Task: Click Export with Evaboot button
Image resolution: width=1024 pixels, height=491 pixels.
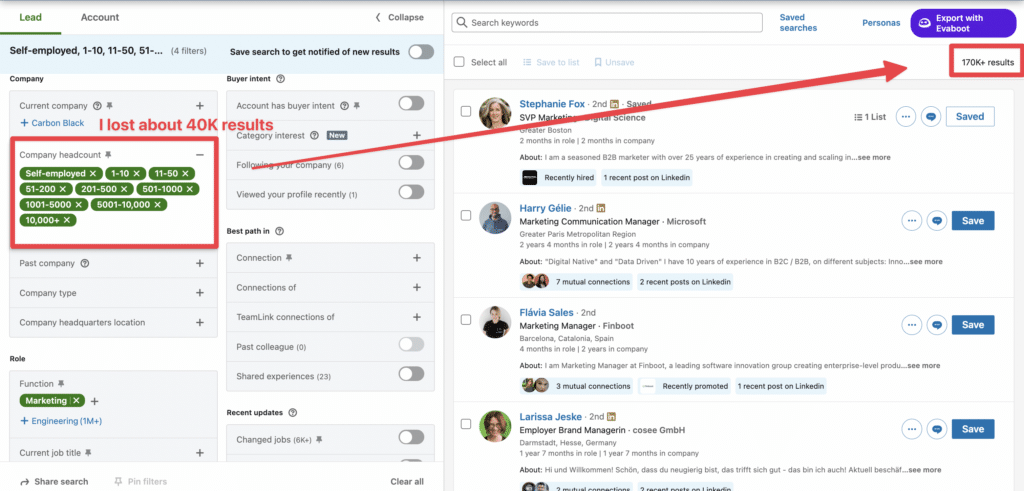Action: 963,23
